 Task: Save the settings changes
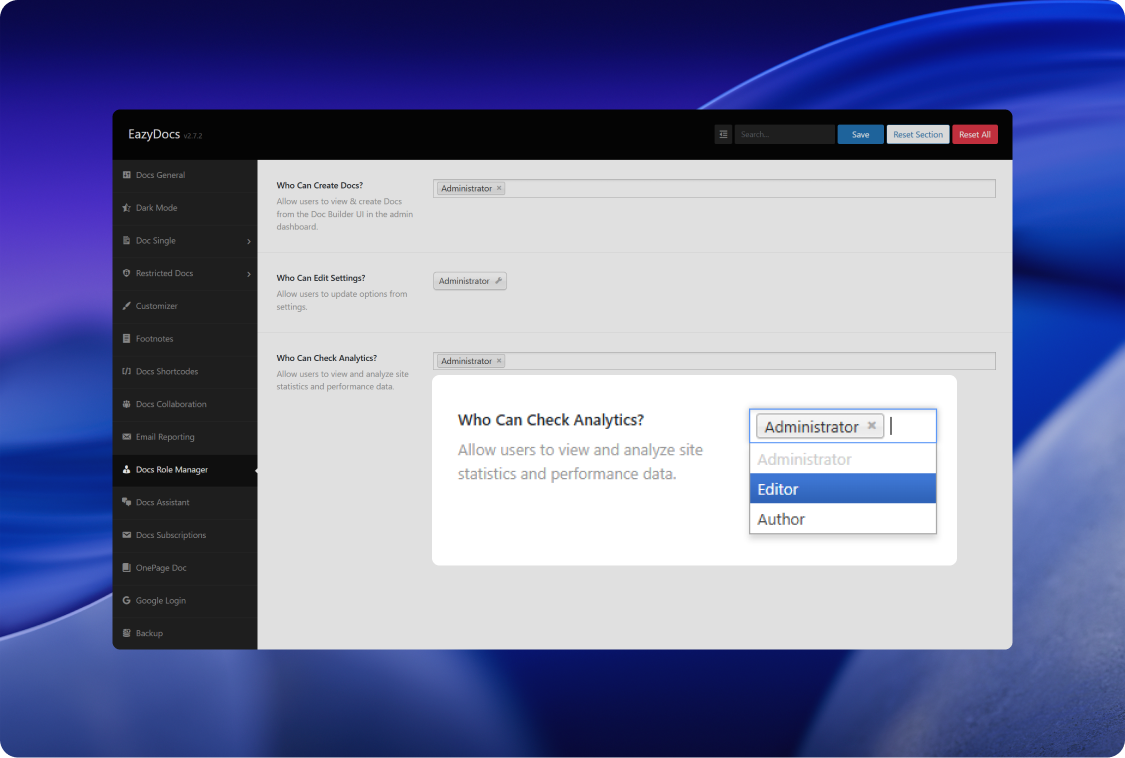[x=860, y=134]
